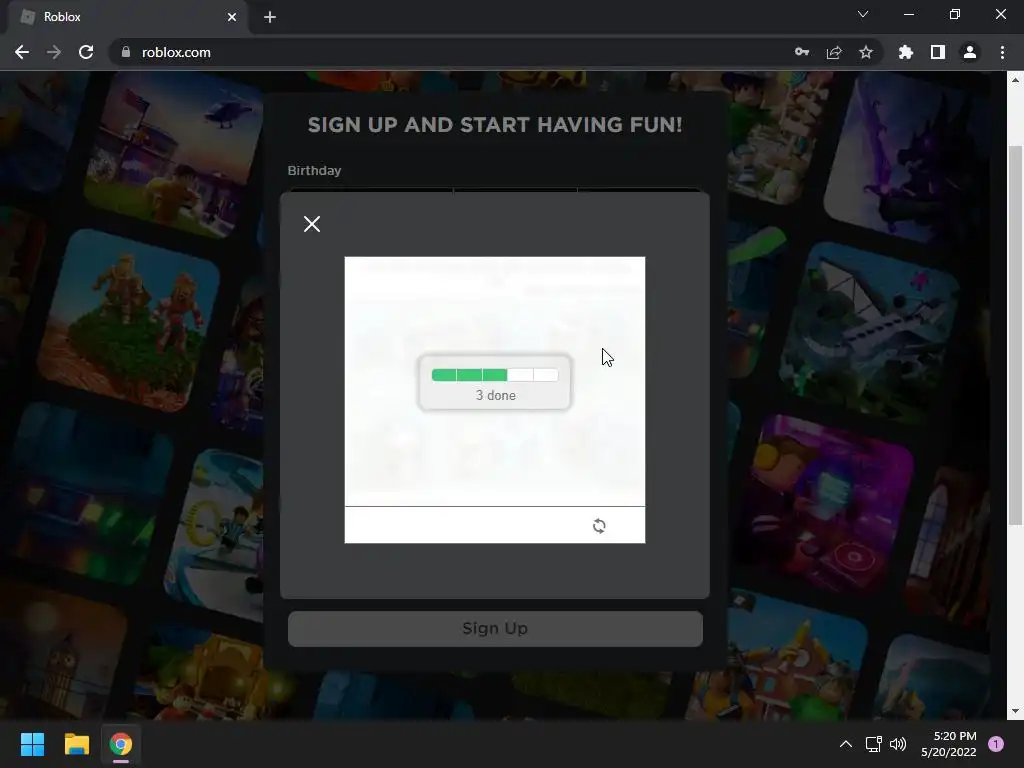Open a new browser tab

pyautogui.click(x=270, y=17)
